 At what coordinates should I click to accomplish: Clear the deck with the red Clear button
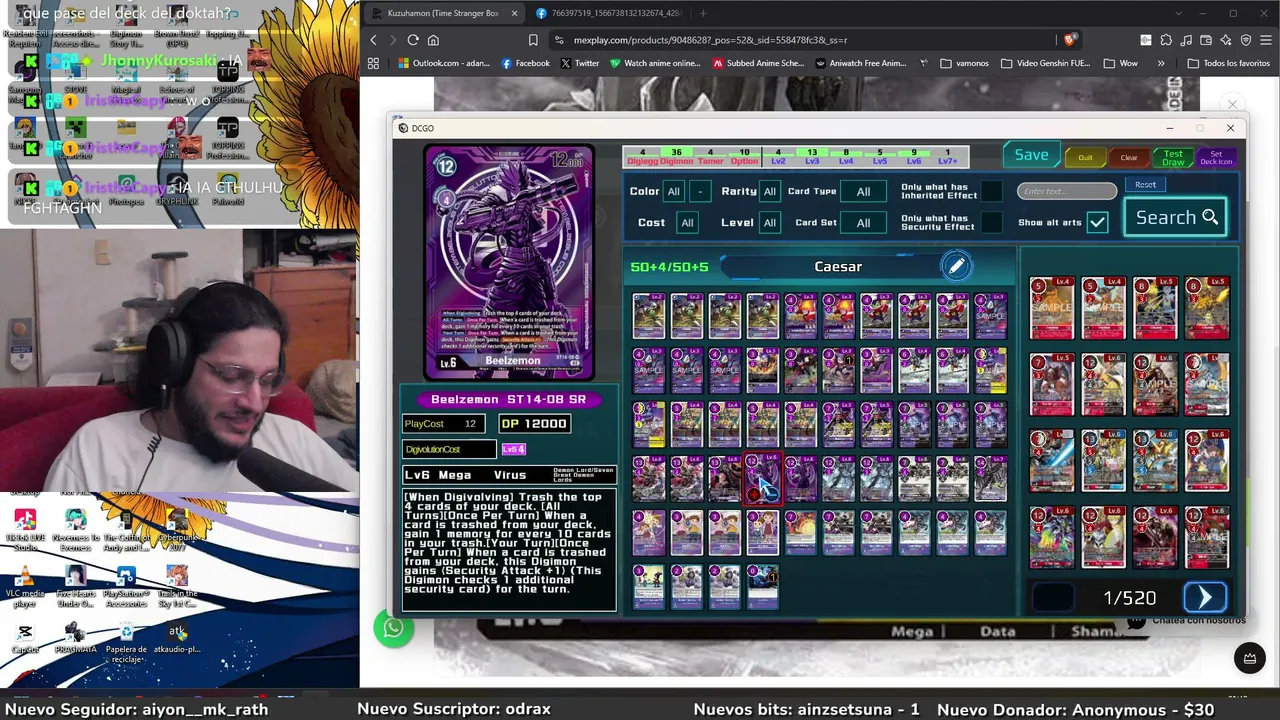(x=1129, y=157)
